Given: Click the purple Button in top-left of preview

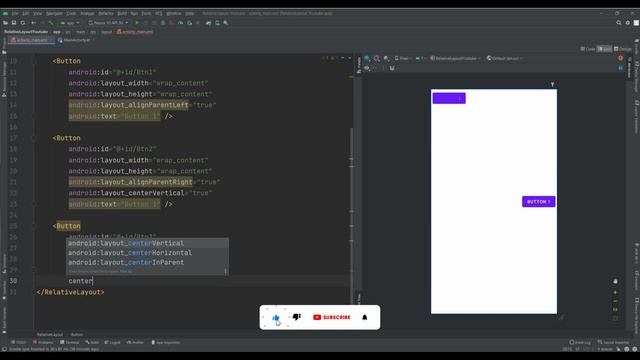Looking at the screenshot, I should tap(449, 98).
